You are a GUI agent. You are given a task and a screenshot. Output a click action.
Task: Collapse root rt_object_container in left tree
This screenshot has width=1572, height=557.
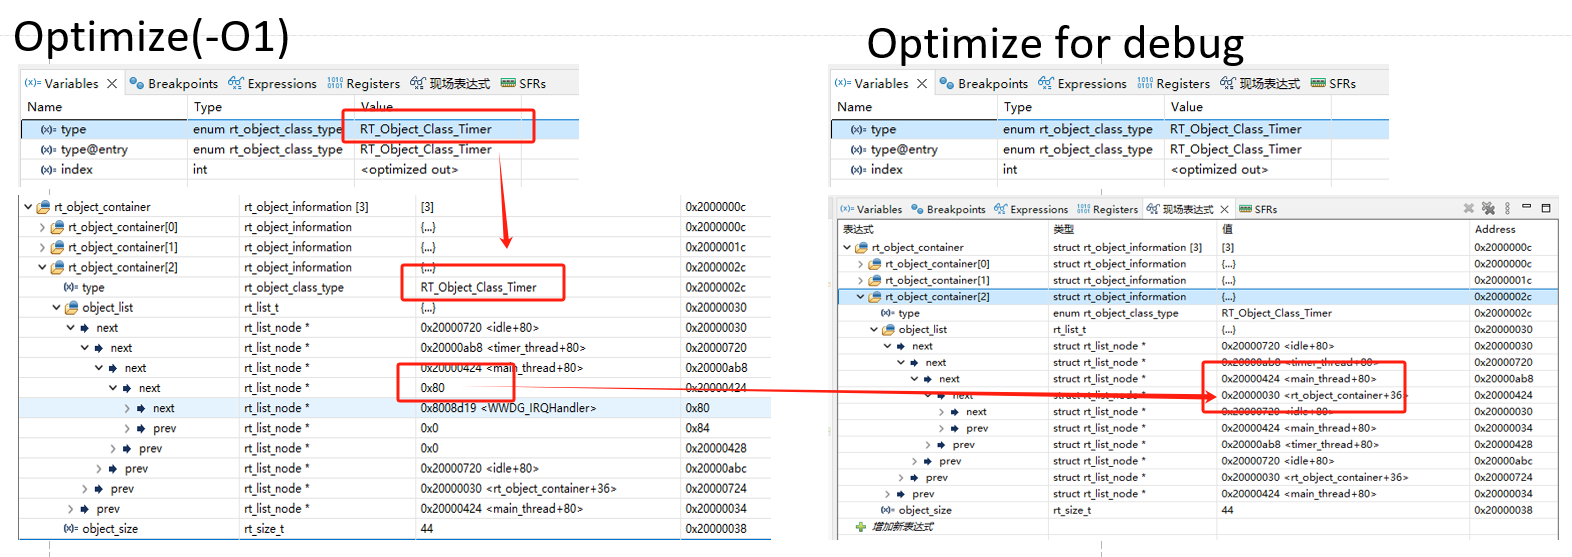click(28, 208)
